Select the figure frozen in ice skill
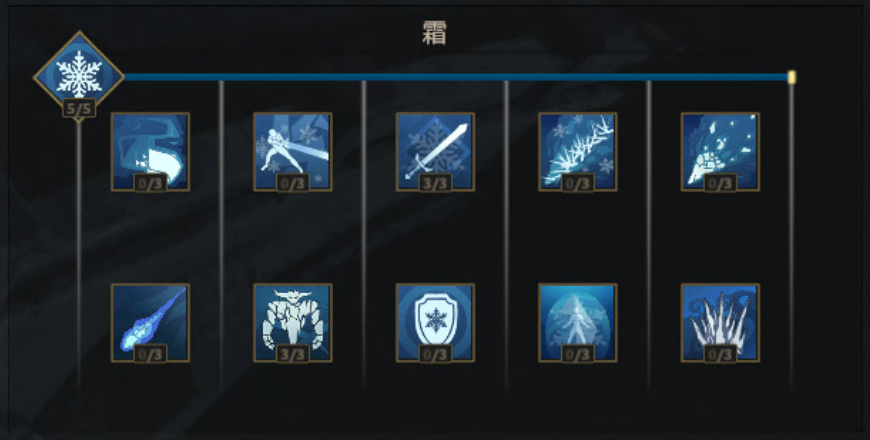870x440 pixels. pos(578,323)
